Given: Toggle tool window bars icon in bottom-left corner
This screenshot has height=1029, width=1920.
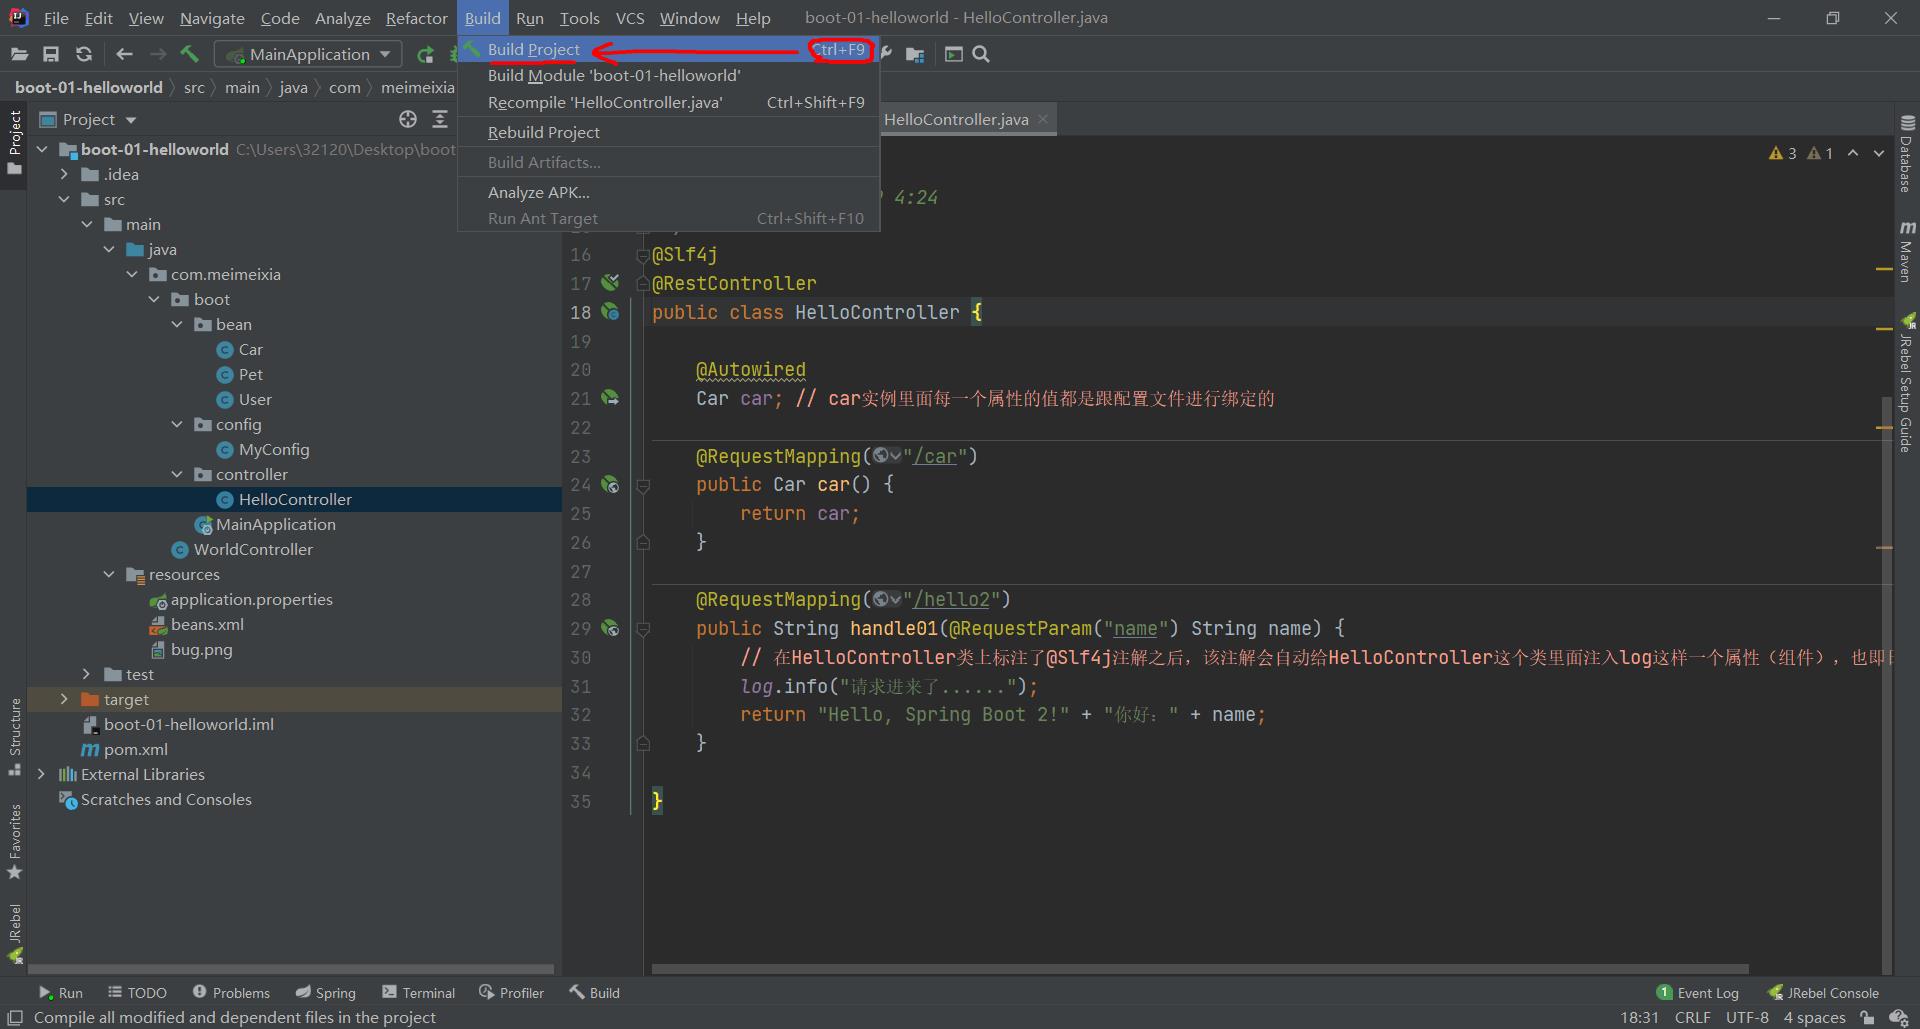Looking at the screenshot, I should [15, 1017].
